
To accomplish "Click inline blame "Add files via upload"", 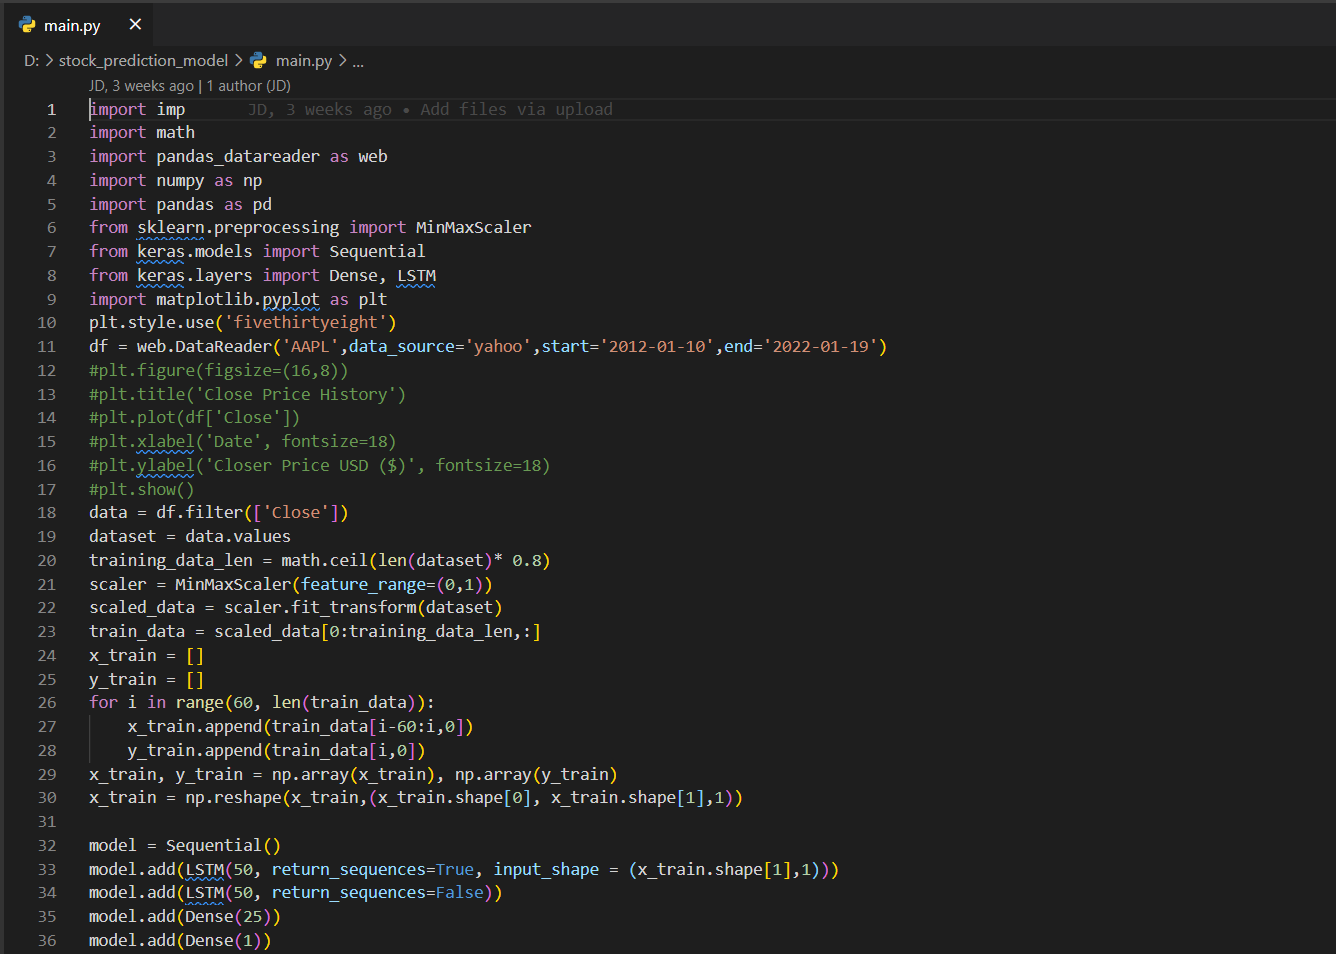I will click(x=516, y=109).
